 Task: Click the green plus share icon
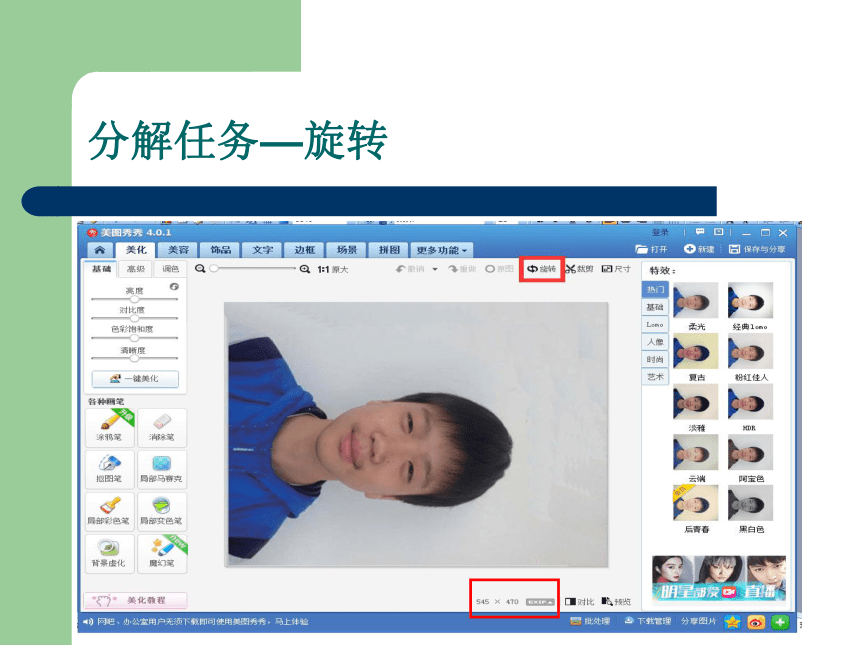[x=780, y=622]
